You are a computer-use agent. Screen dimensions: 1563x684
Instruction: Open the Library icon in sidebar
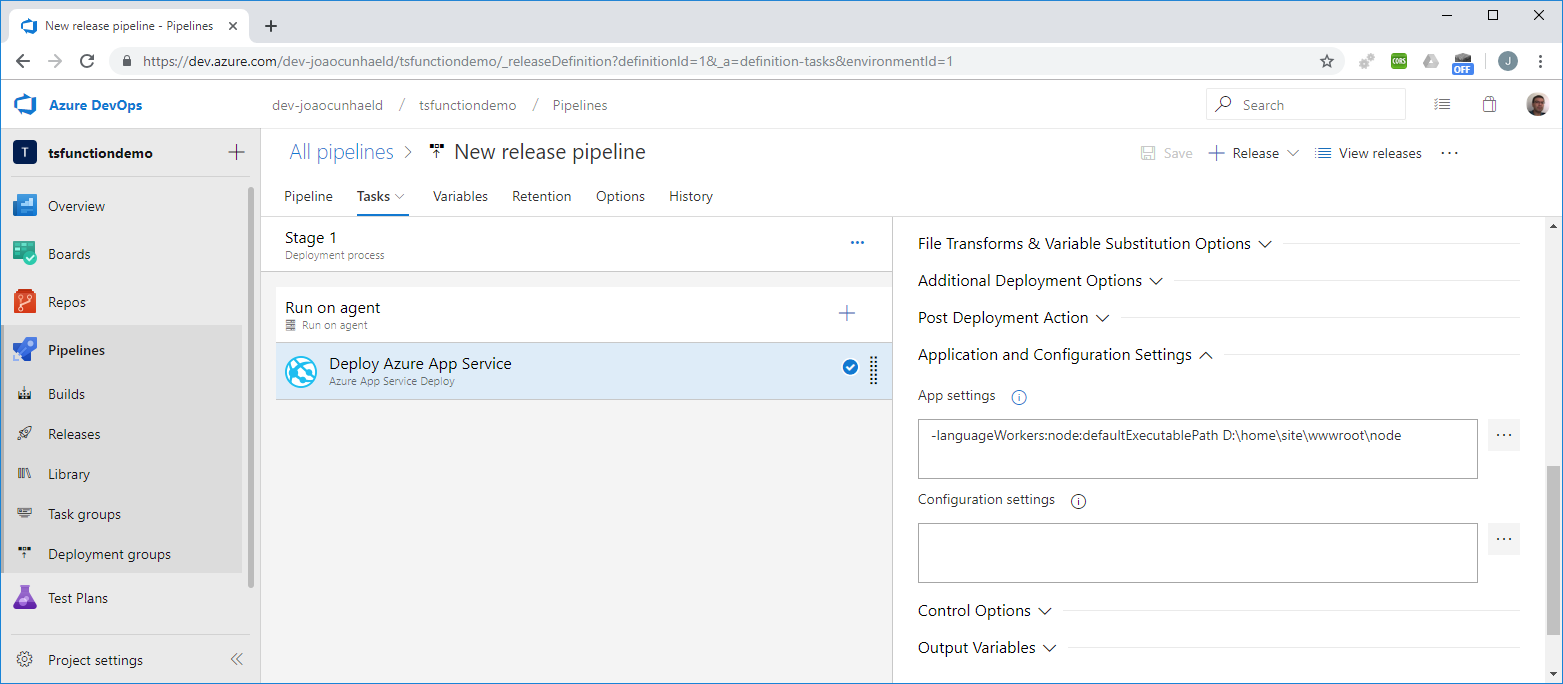(x=25, y=474)
